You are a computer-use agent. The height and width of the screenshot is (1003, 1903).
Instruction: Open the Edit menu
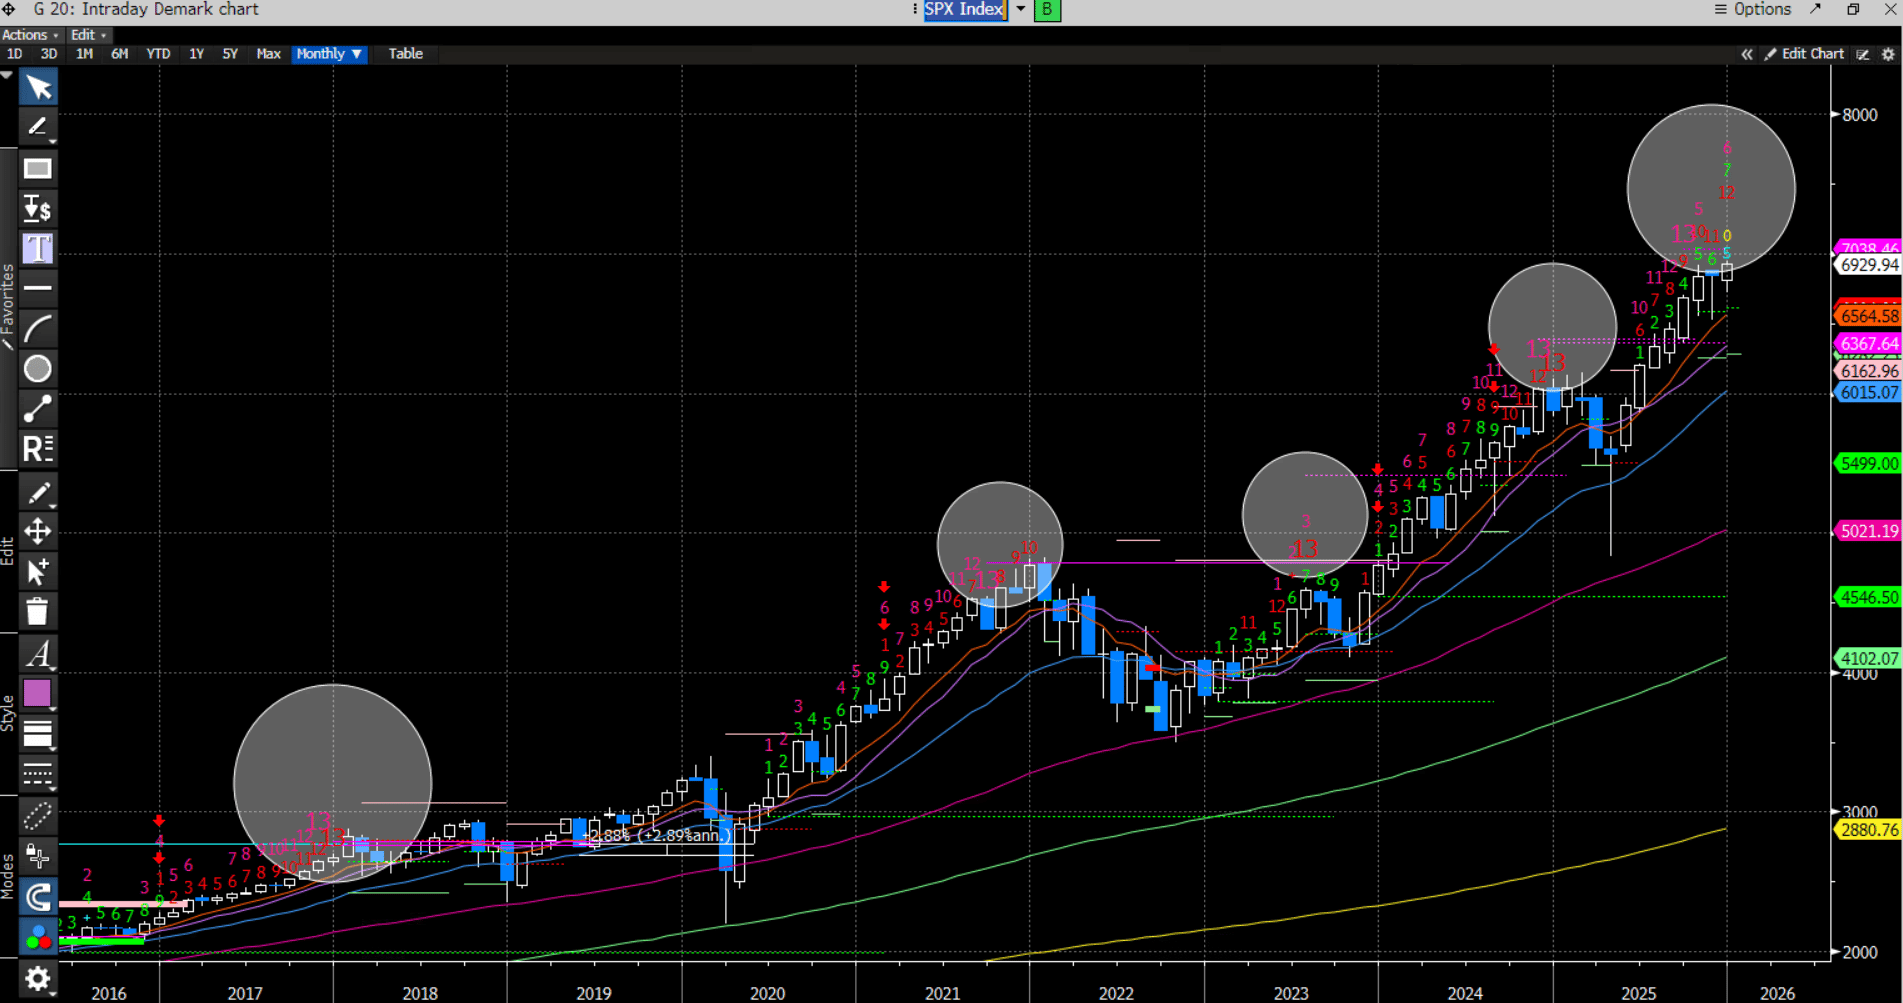88,35
